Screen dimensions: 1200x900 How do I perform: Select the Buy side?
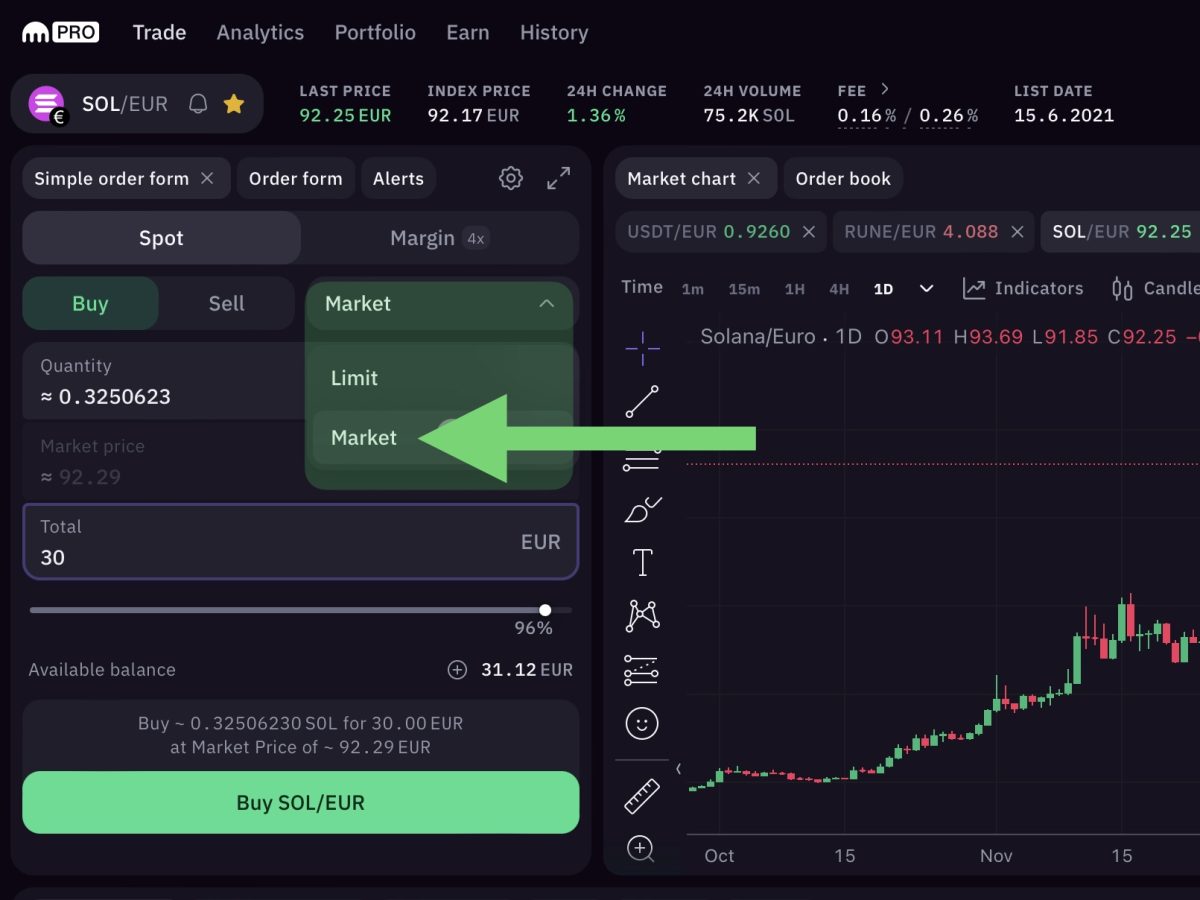point(90,304)
